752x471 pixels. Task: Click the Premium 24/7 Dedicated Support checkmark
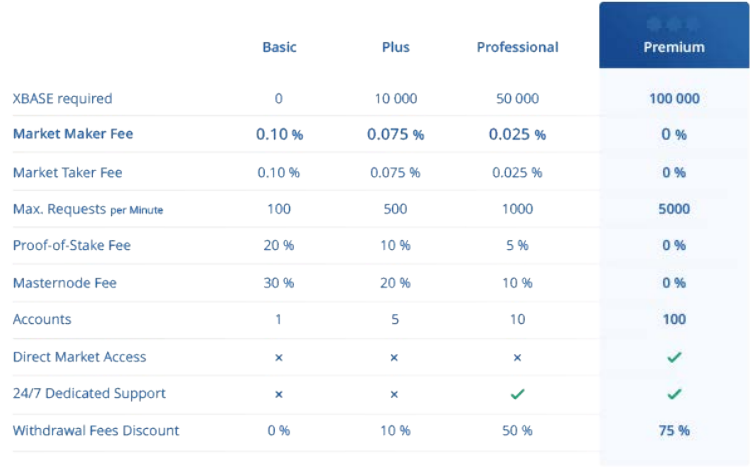[674, 394]
